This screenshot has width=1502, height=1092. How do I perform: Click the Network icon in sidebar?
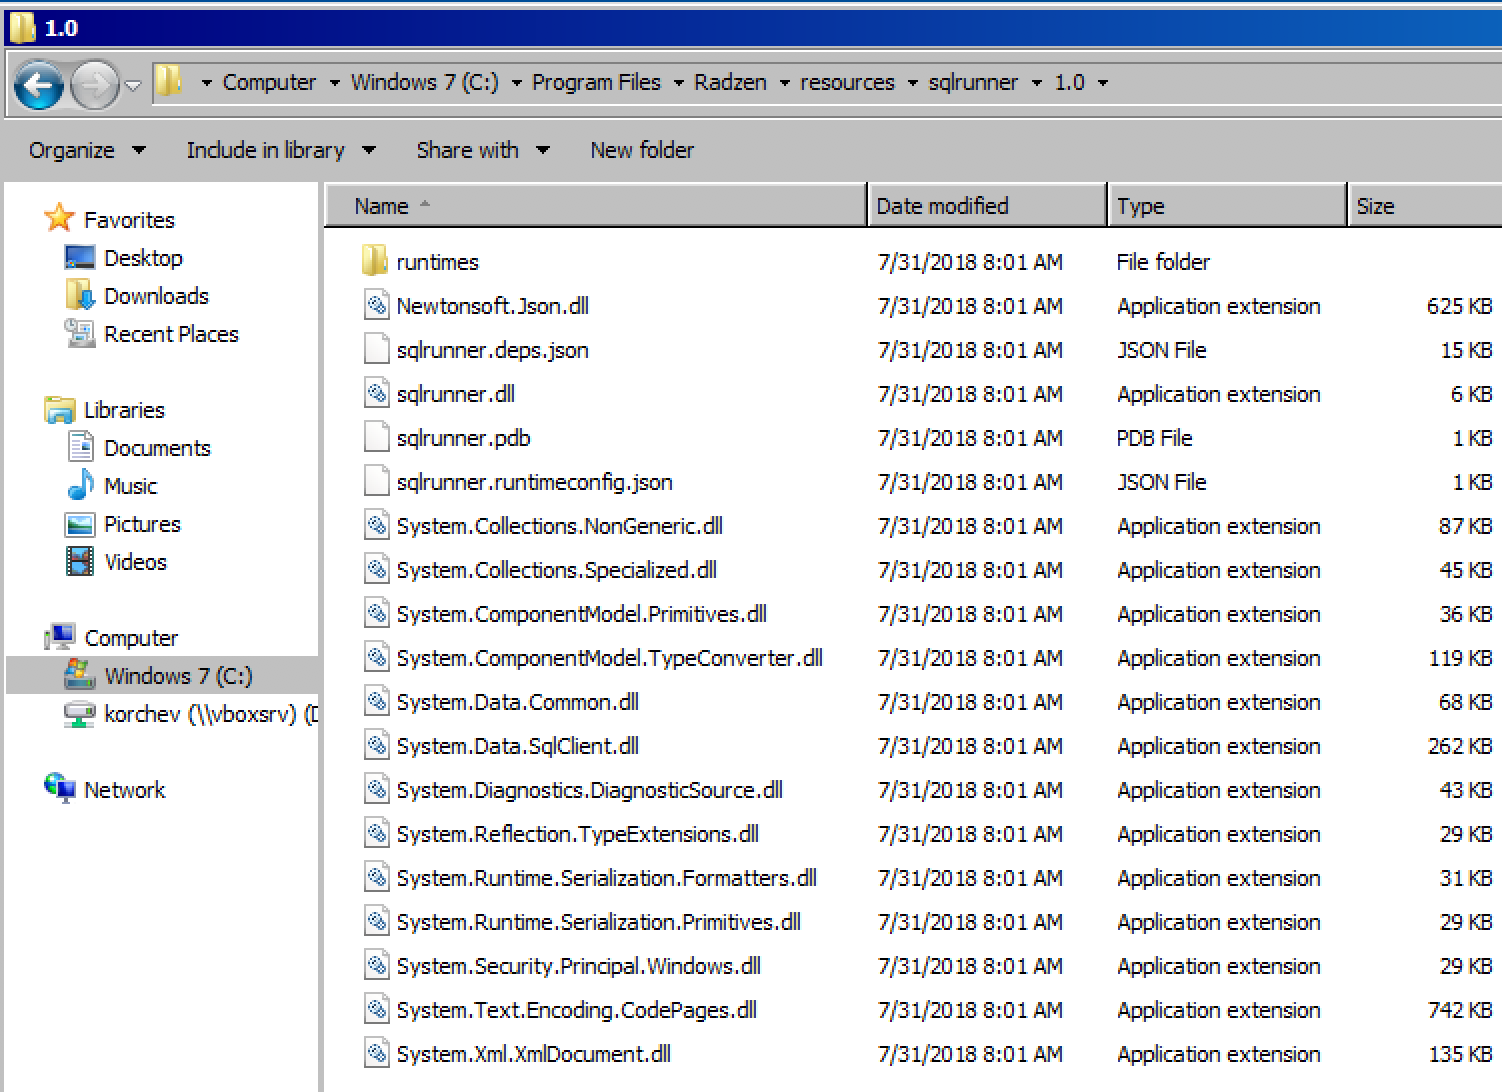(x=60, y=789)
